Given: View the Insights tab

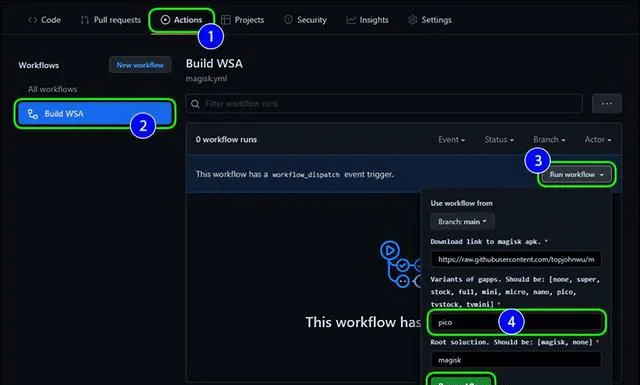Looking at the screenshot, I should click(x=367, y=20).
